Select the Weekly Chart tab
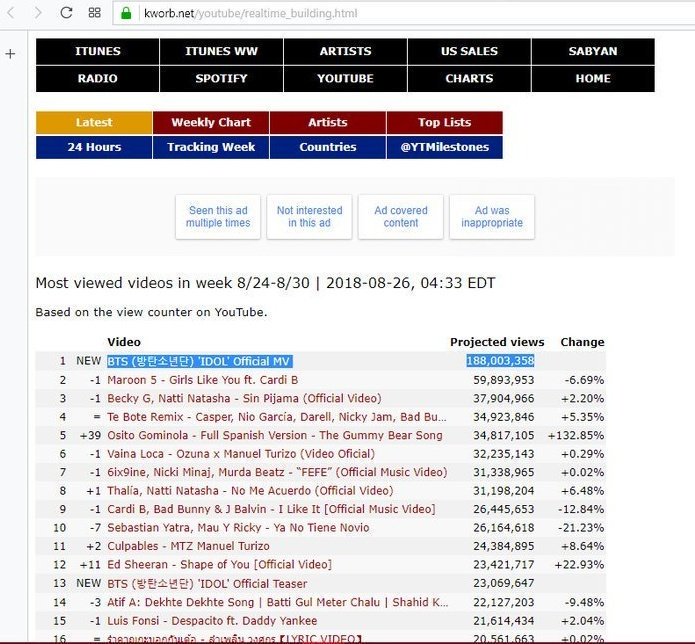This screenshot has height=644, width=695. coord(211,122)
